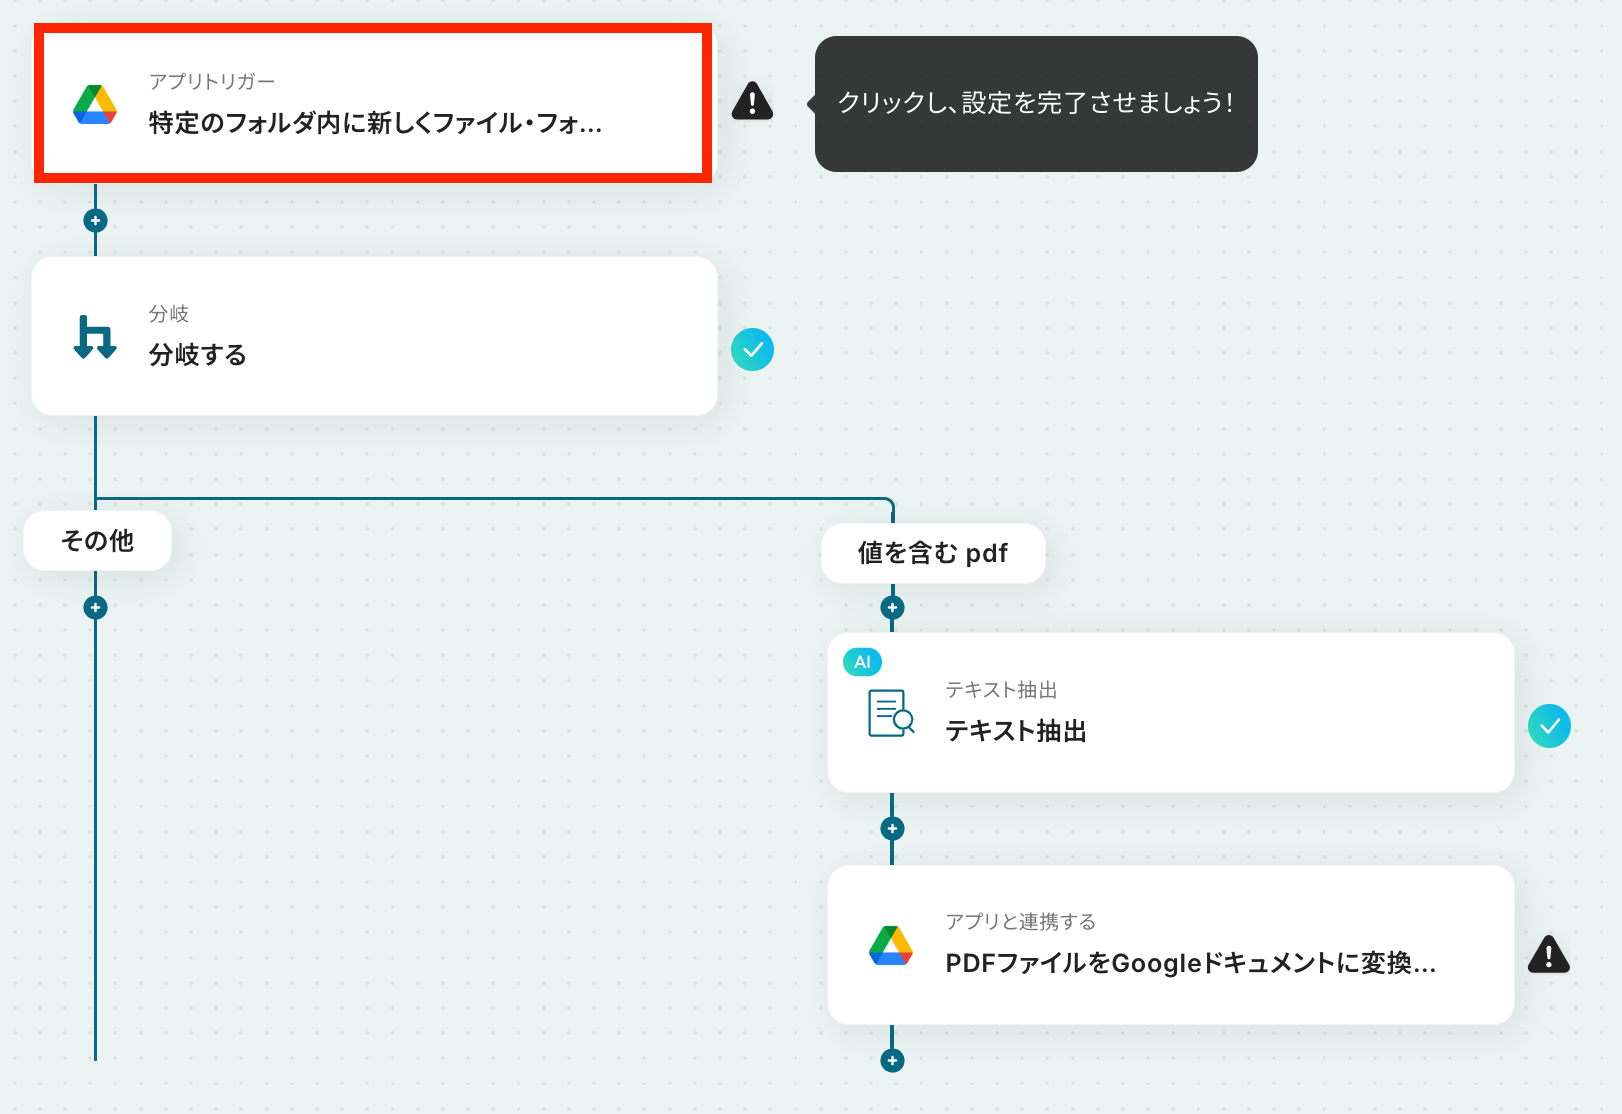
Task: Click the warning icon beside the PDF conversion card
Action: [x=1549, y=954]
